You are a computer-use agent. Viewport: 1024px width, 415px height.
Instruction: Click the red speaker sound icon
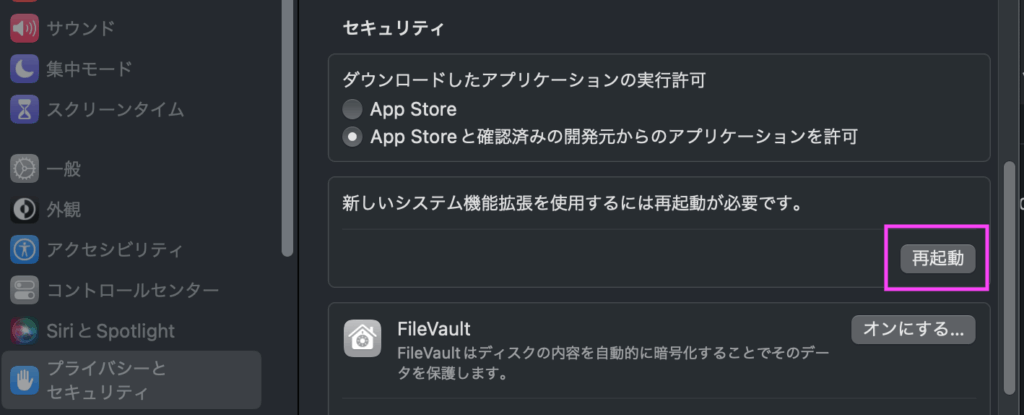click(x=24, y=28)
